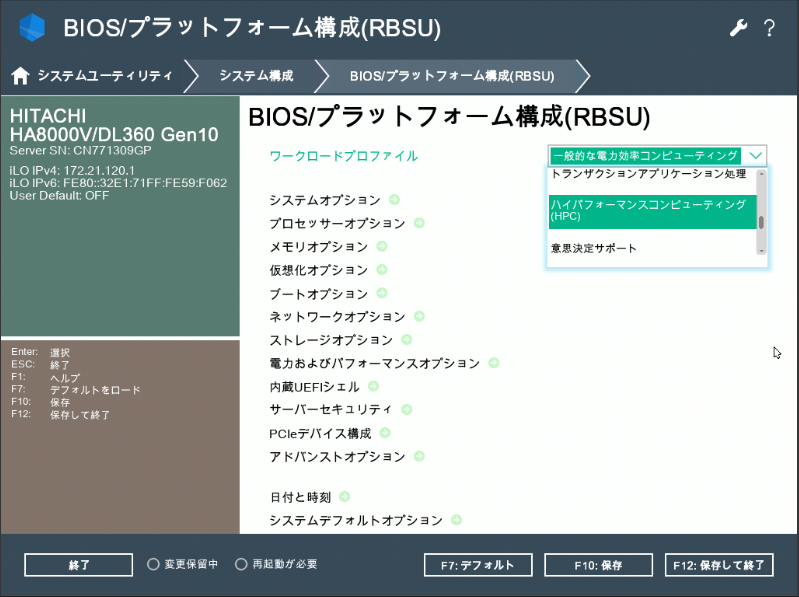This screenshot has height=597, width=799.
Task: Select ハイパフォーマンスコンピューティング (HPC) option
Action: click(652, 210)
